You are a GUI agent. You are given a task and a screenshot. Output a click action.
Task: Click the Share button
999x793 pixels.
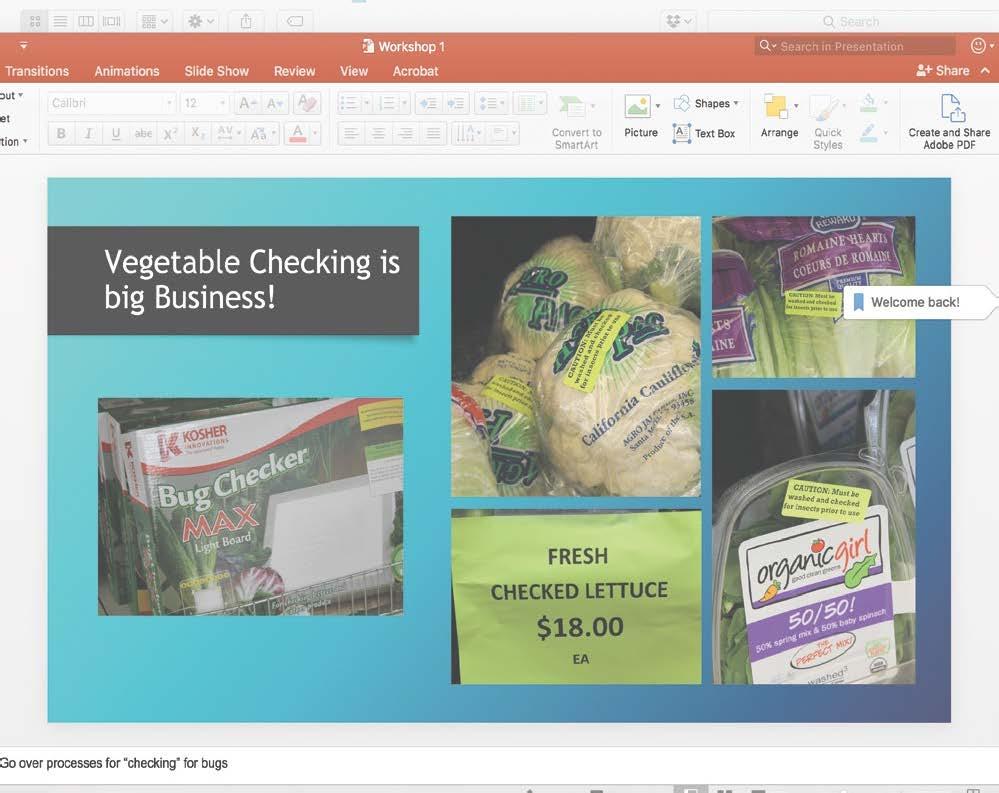coord(943,71)
